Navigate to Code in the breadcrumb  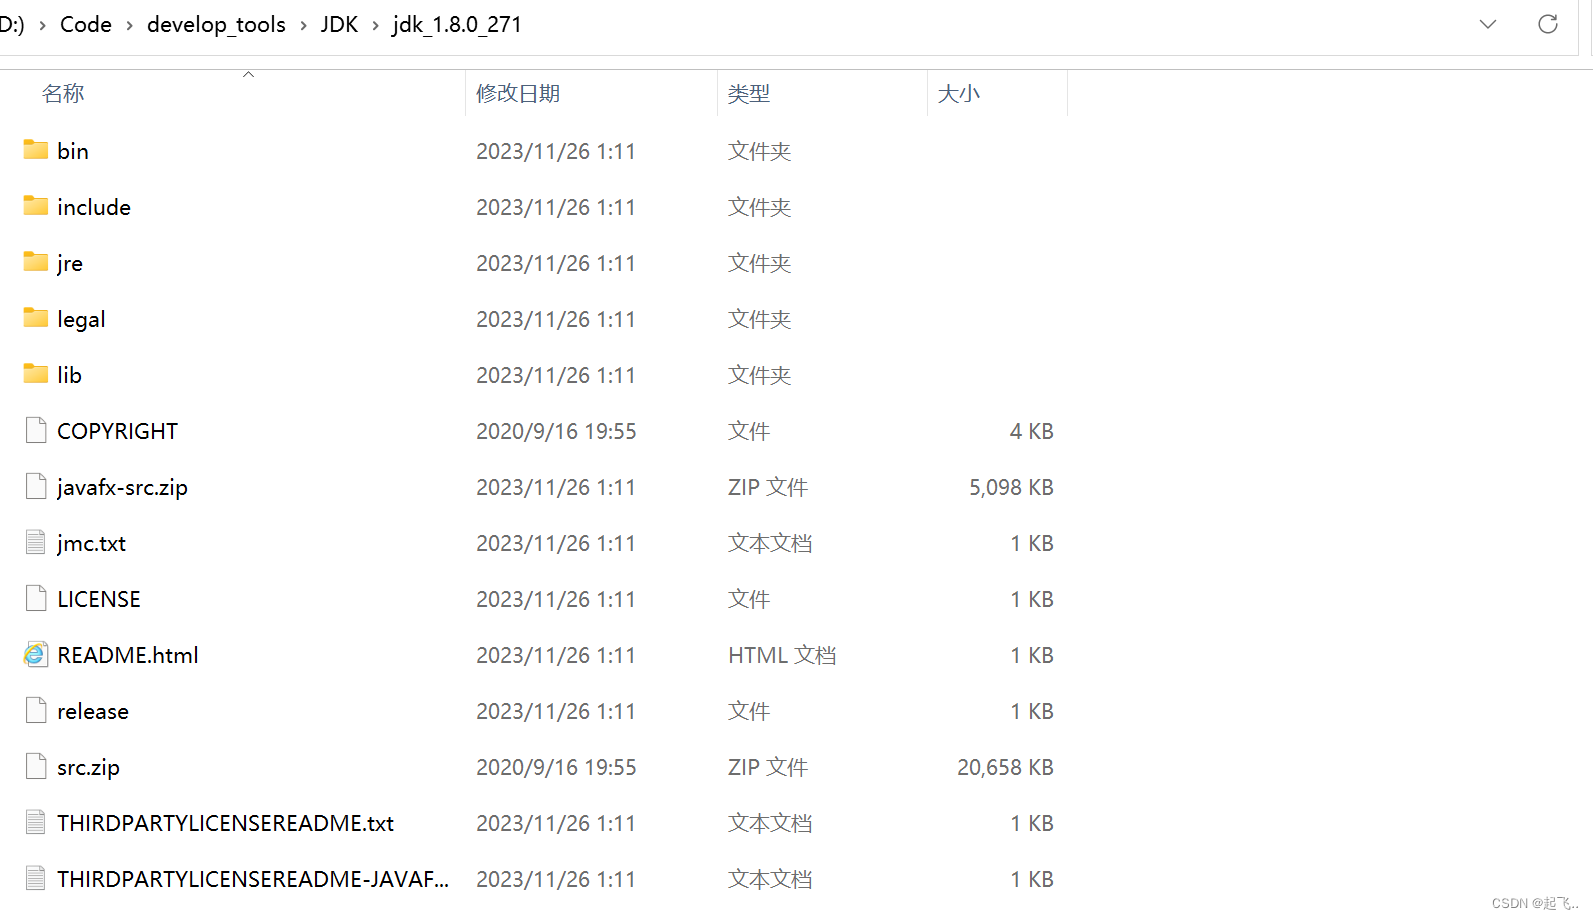coord(86,24)
